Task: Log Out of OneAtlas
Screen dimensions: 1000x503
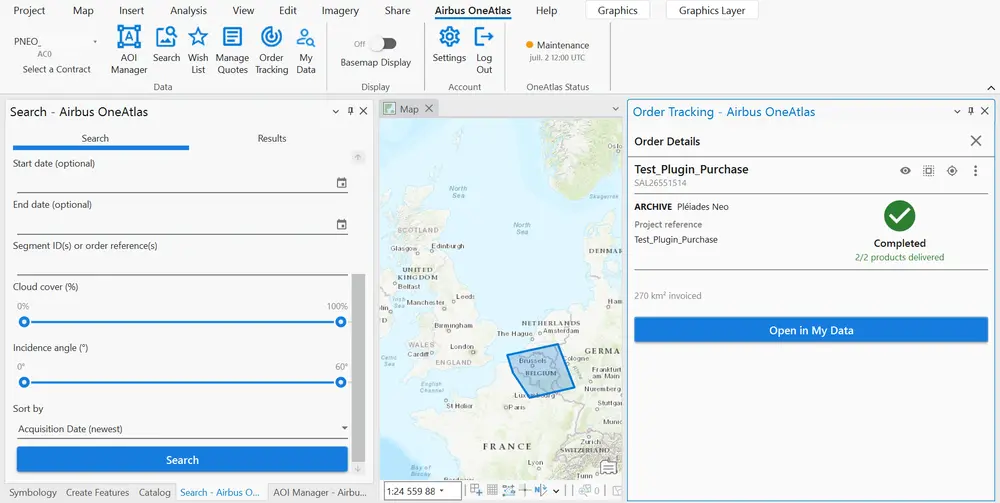Action: [484, 50]
